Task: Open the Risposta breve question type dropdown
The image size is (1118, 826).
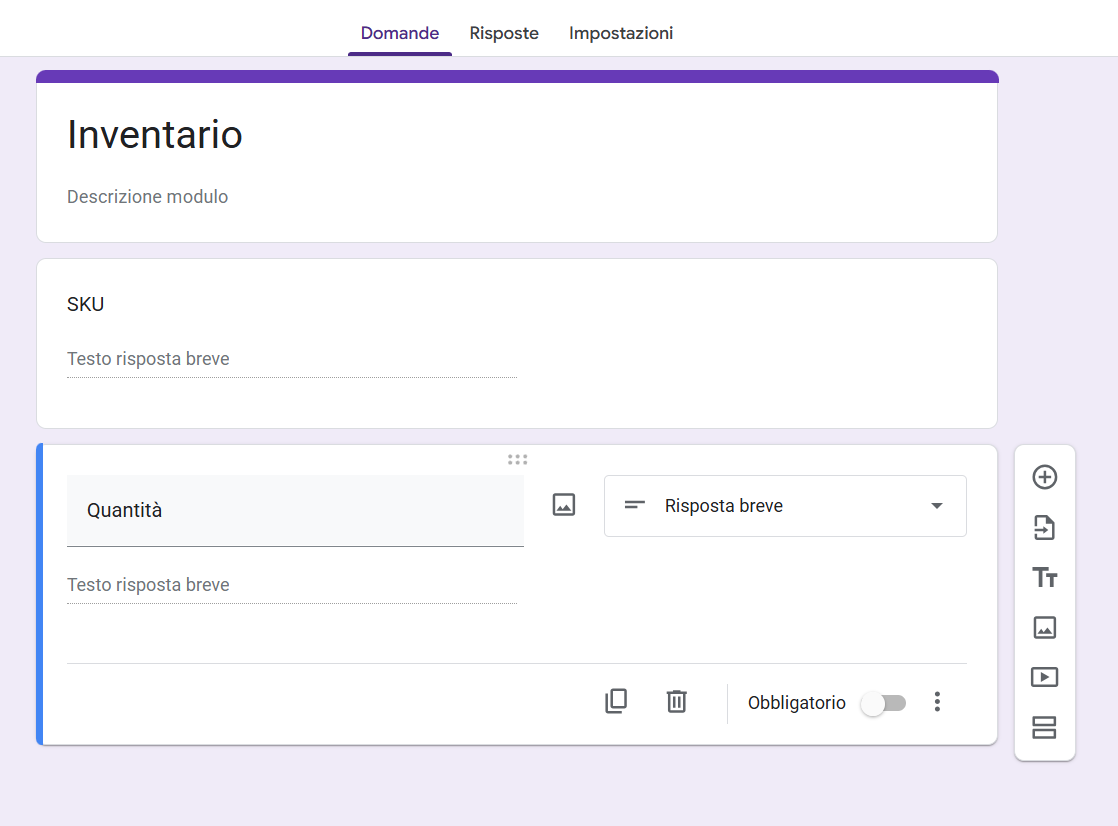Action: pos(785,506)
